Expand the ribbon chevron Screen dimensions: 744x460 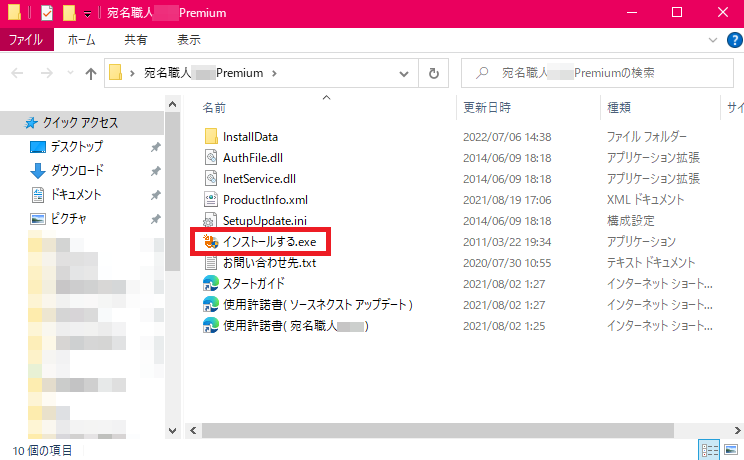tap(713, 40)
